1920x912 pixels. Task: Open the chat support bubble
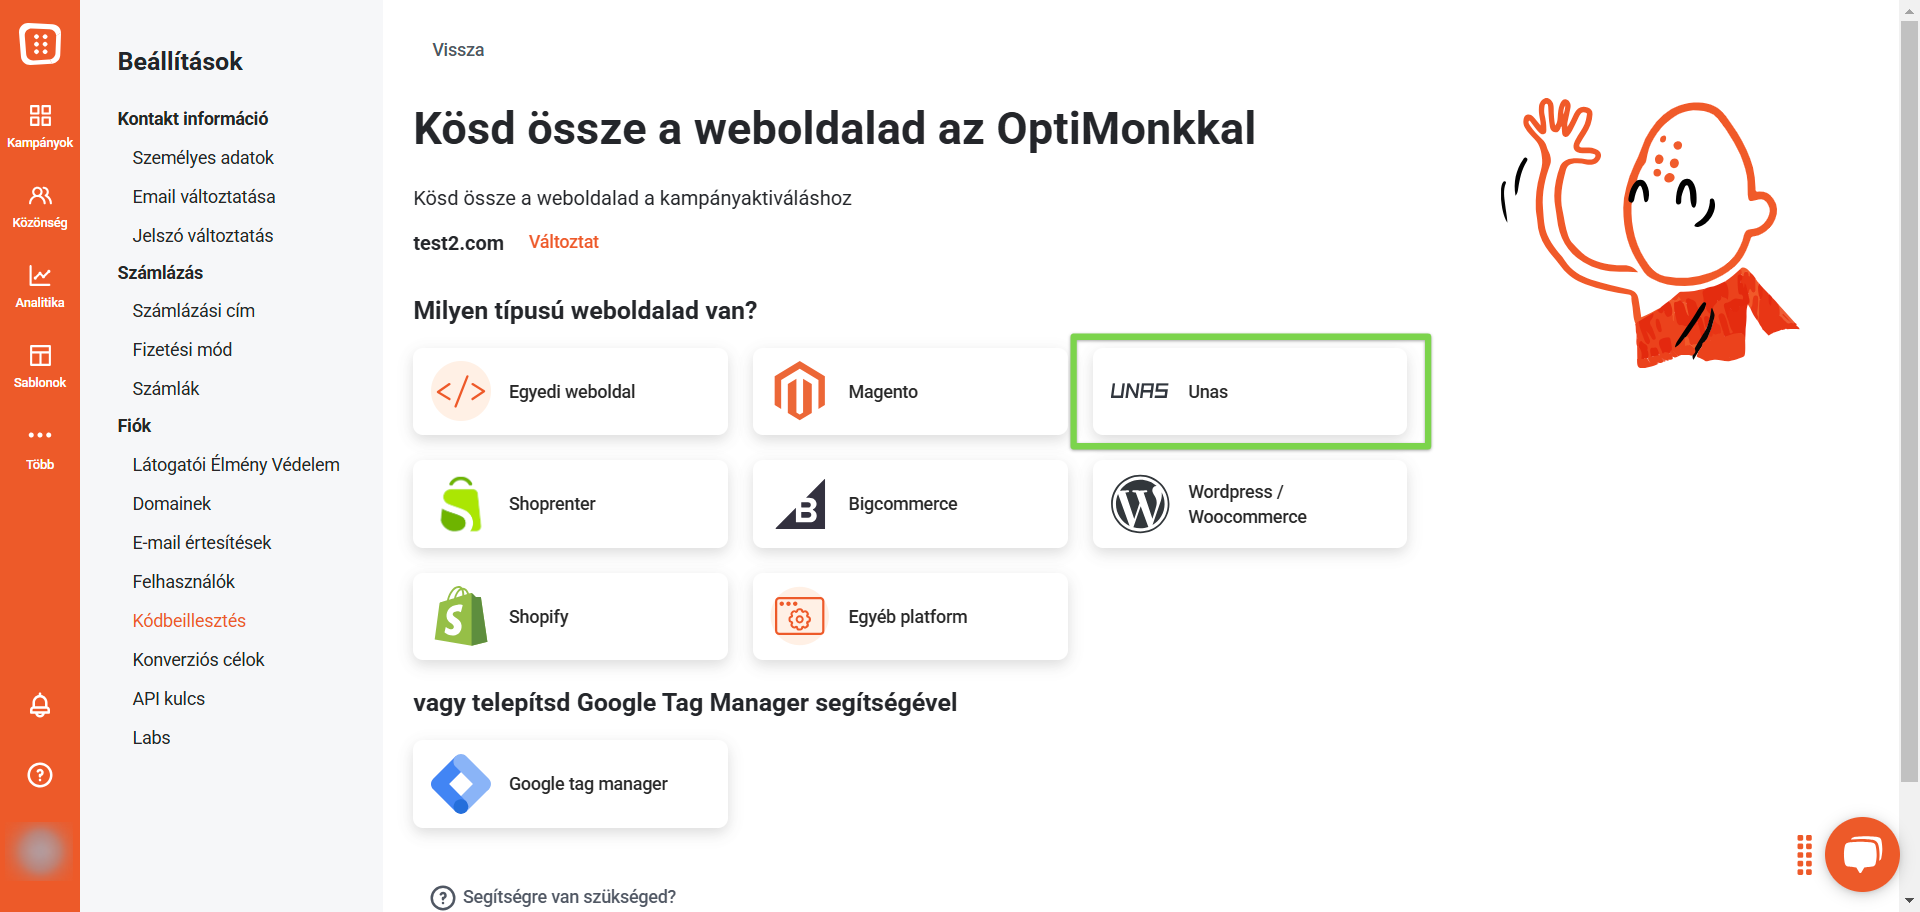point(1862,854)
